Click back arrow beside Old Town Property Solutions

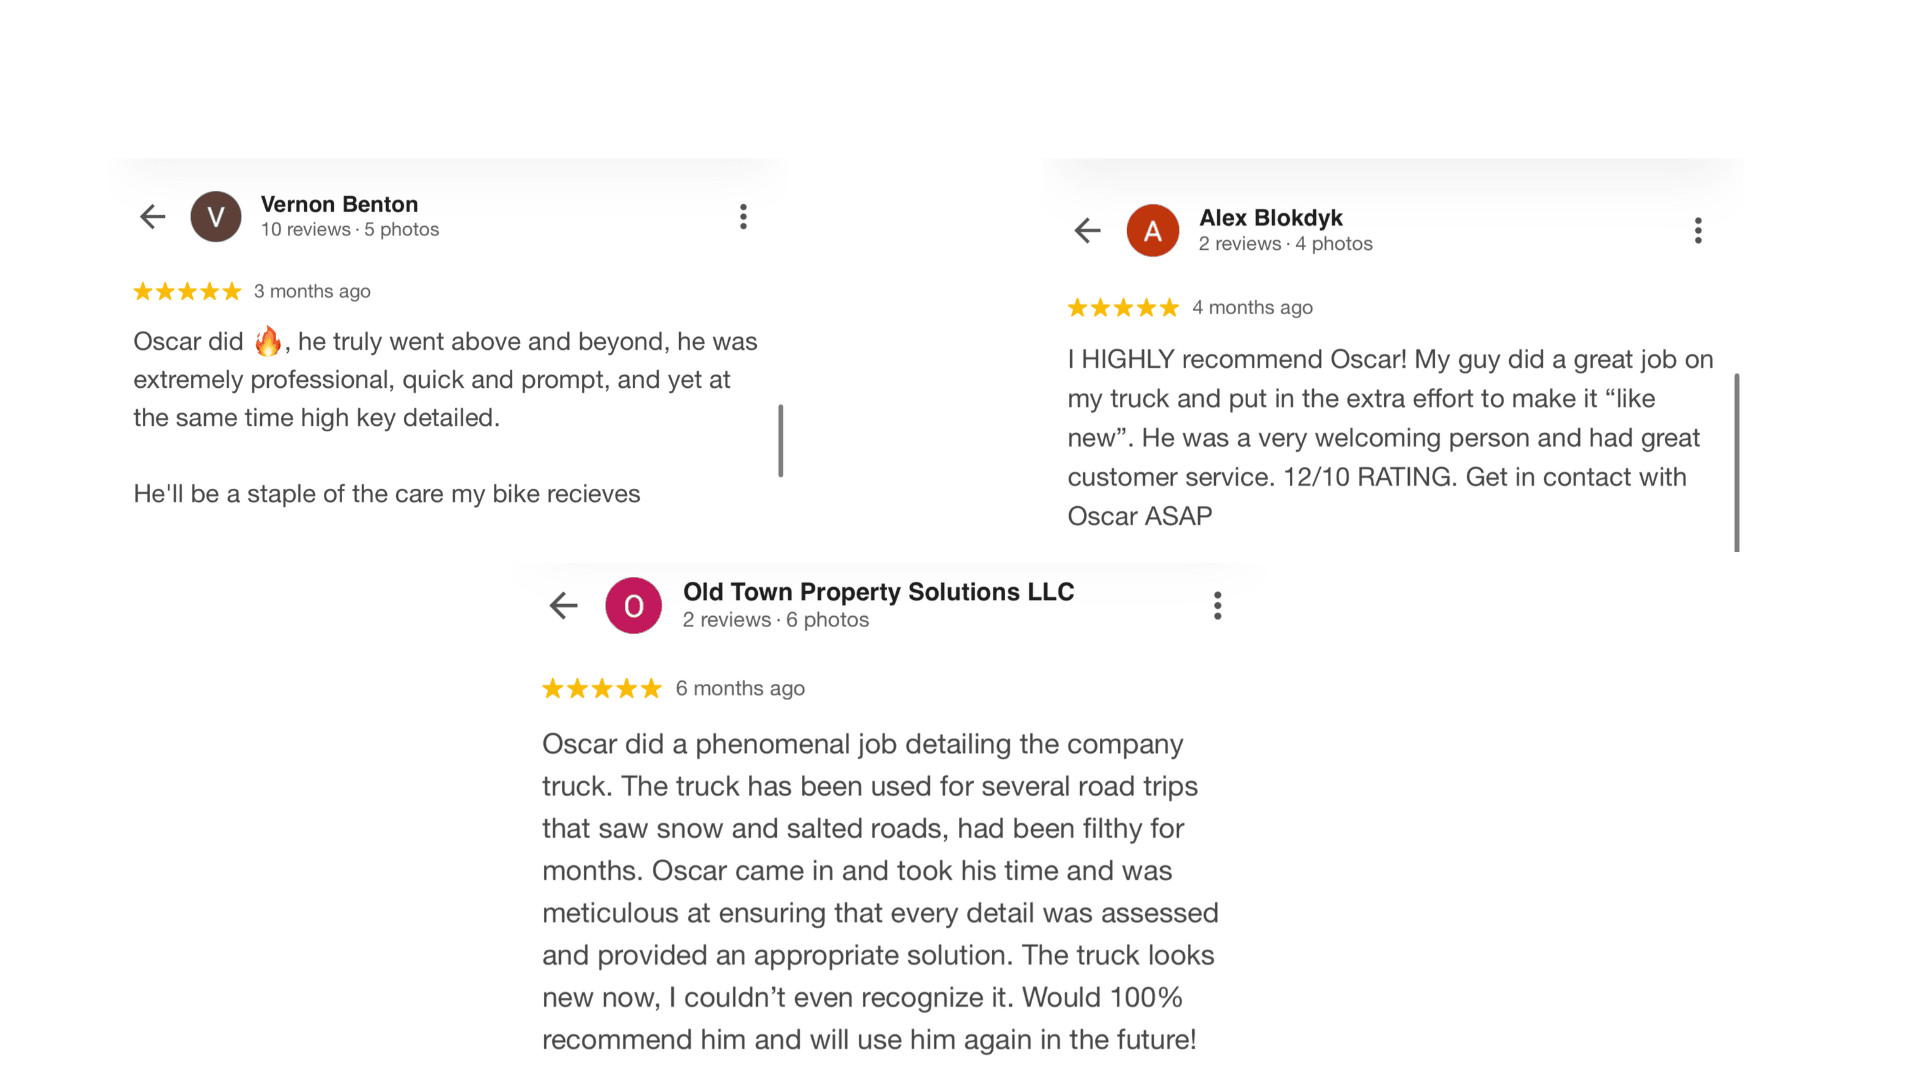point(564,605)
